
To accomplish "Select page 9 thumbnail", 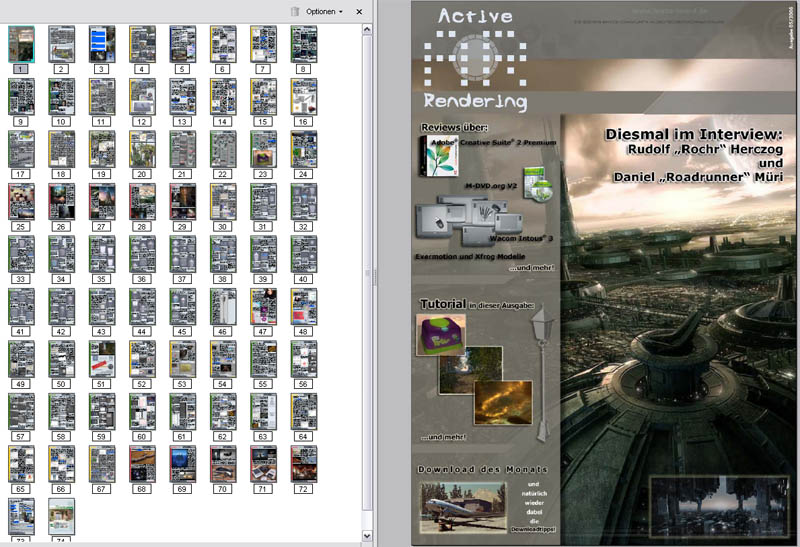I will coord(21,97).
